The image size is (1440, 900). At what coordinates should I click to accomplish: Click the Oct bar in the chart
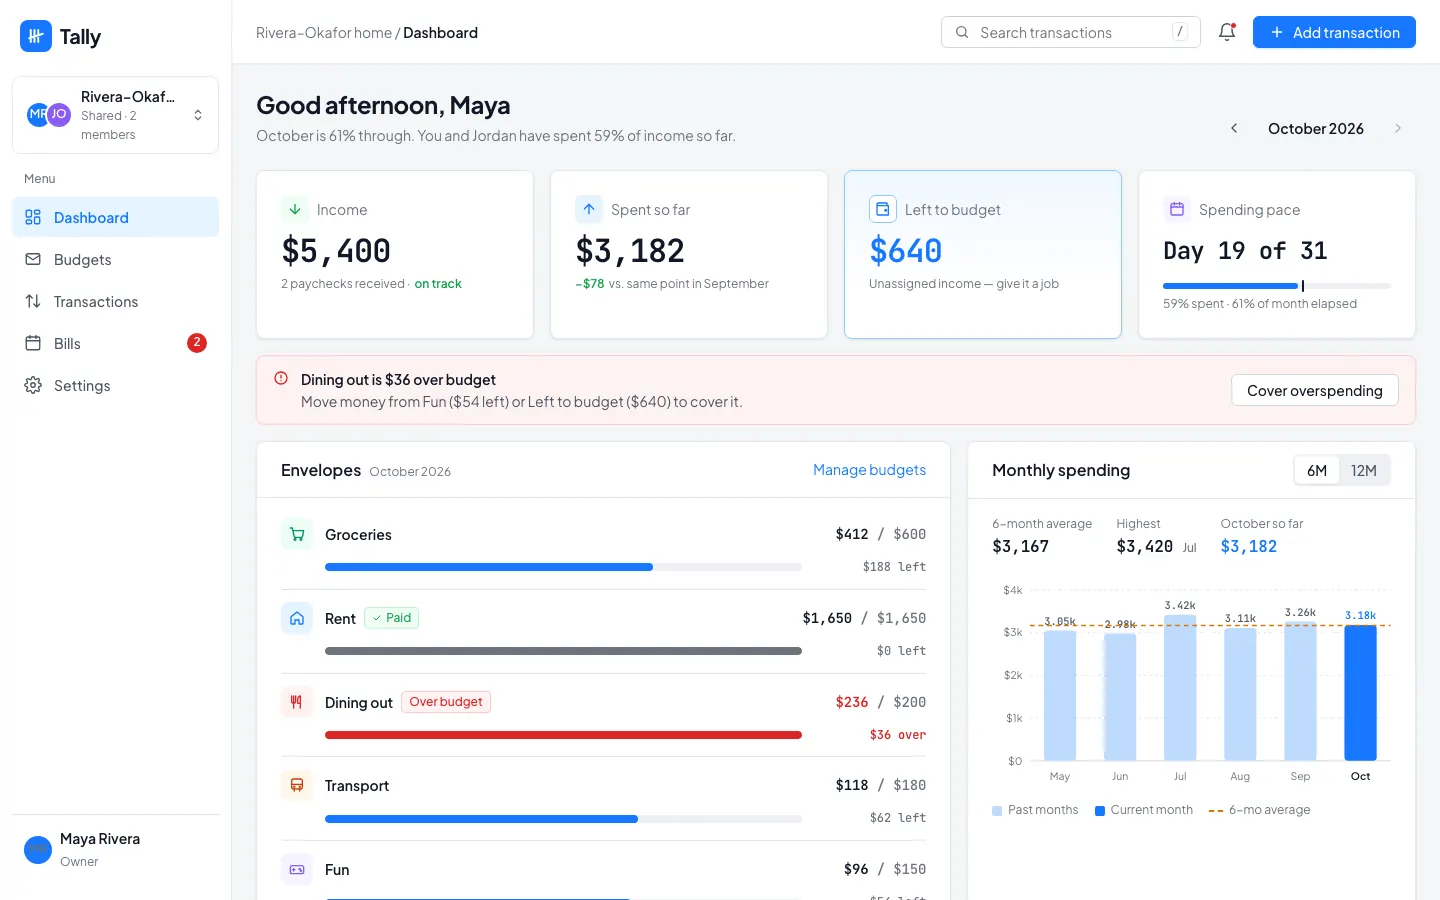point(1360,692)
